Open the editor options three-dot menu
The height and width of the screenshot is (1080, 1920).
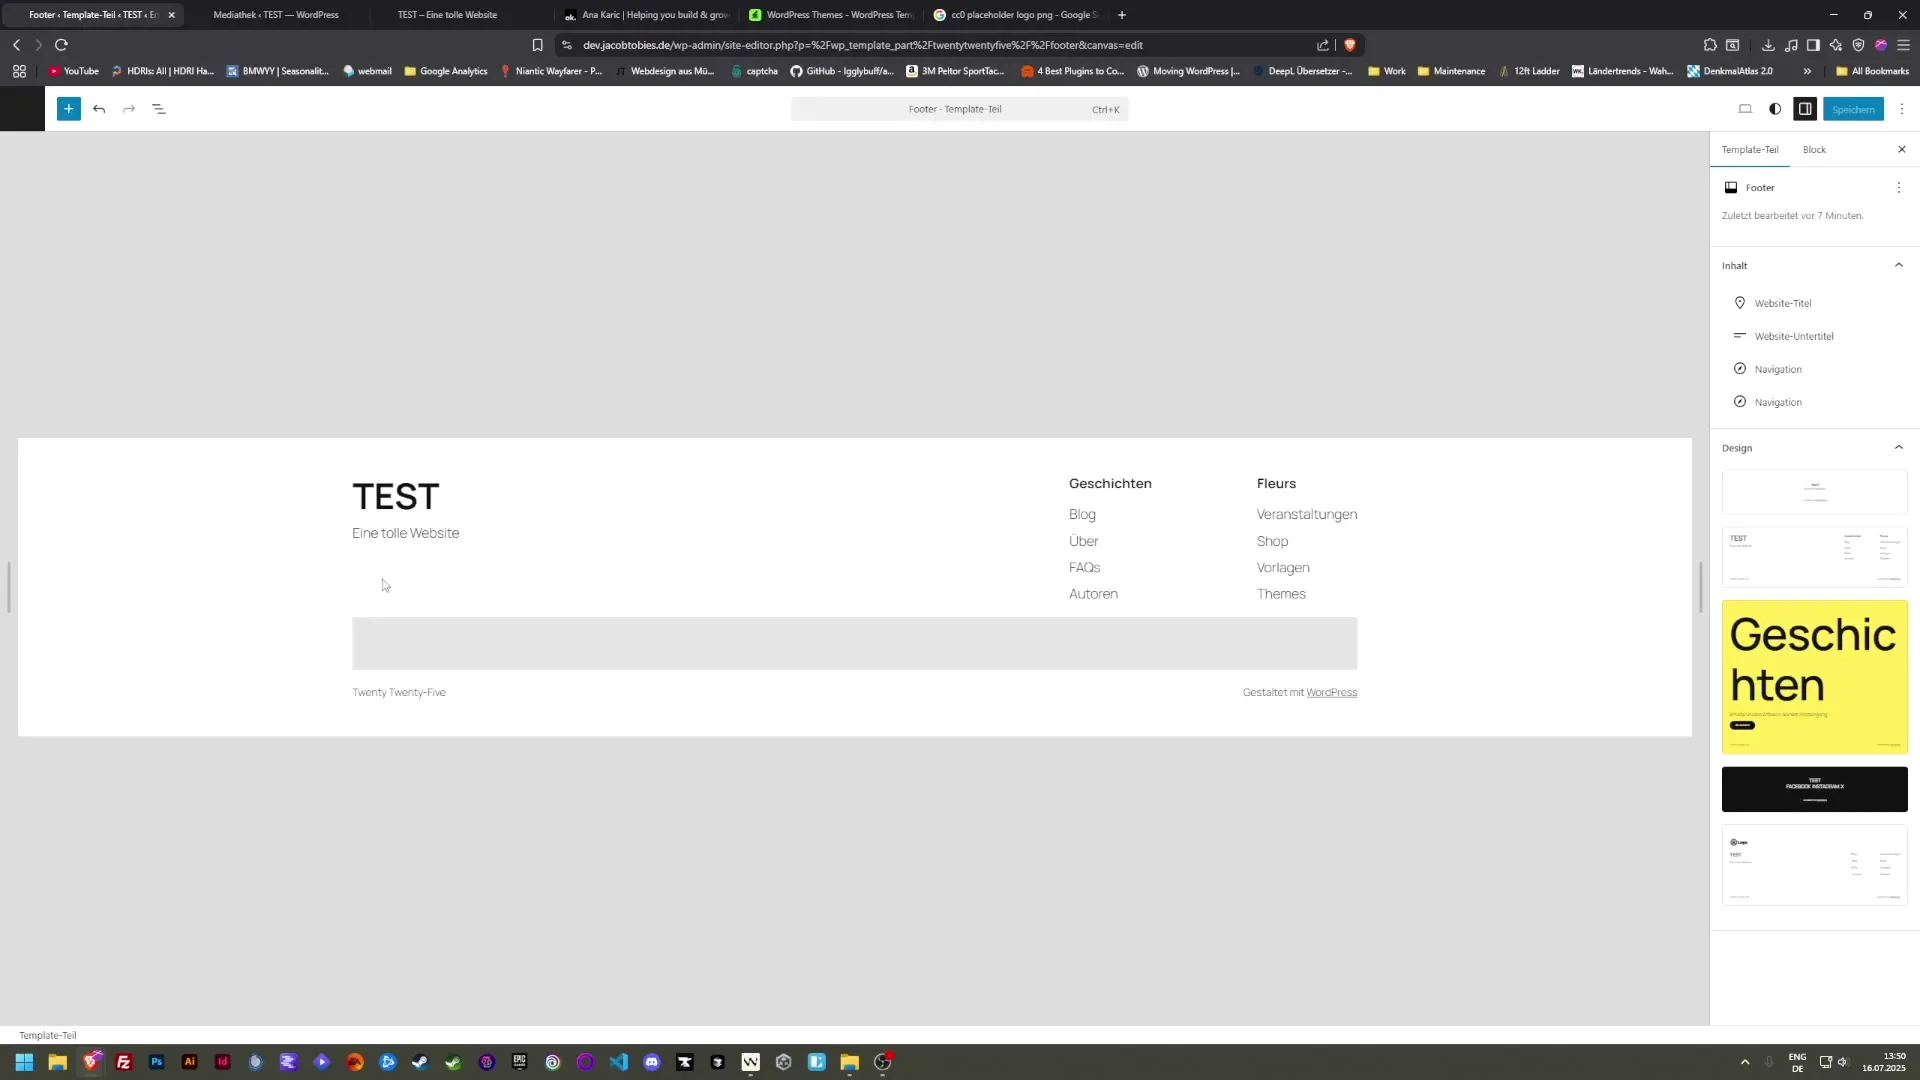click(1903, 109)
